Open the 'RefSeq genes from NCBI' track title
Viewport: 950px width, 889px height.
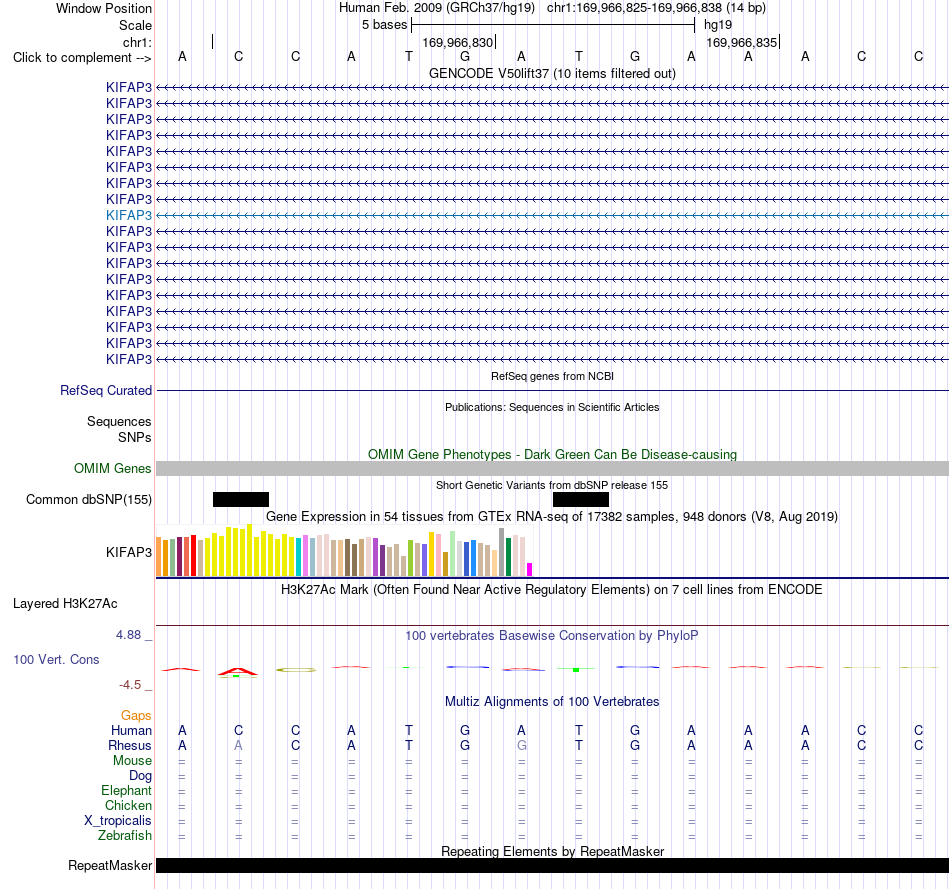(x=552, y=376)
